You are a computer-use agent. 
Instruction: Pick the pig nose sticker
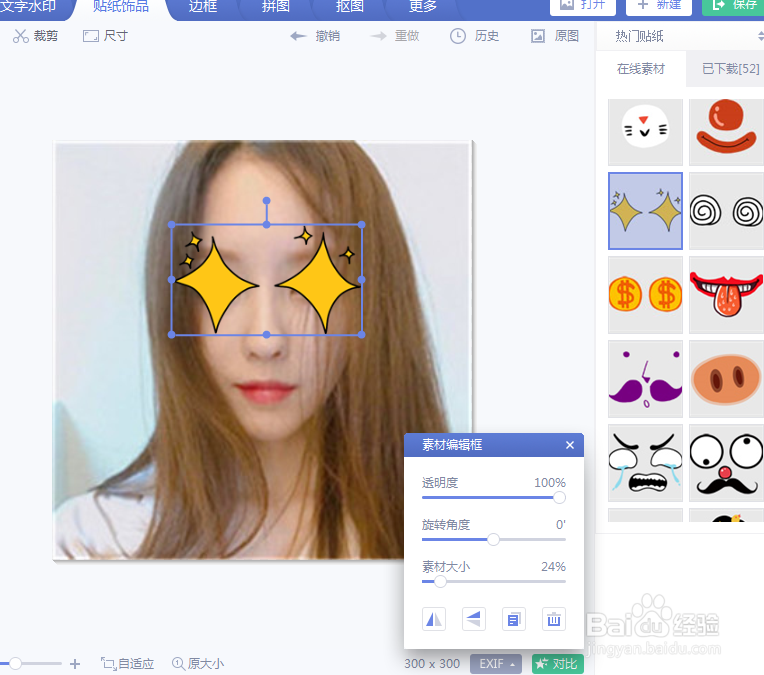click(726, 379)
